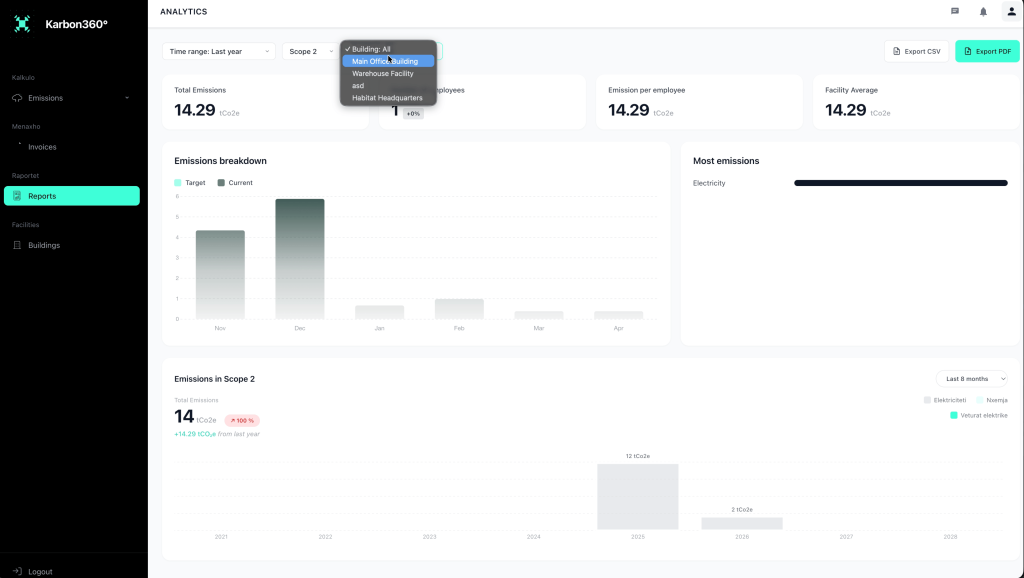Click the Reports icon in sidebar

[x=17, y=196]
